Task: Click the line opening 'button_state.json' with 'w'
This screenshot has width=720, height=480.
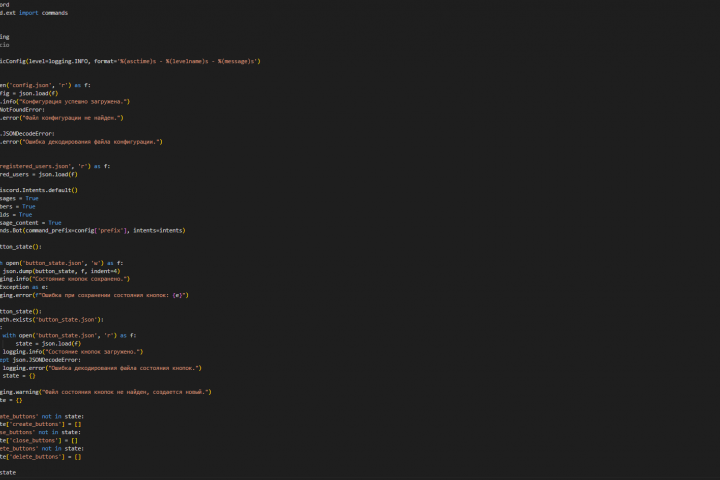Action: (x=62, y=263)
